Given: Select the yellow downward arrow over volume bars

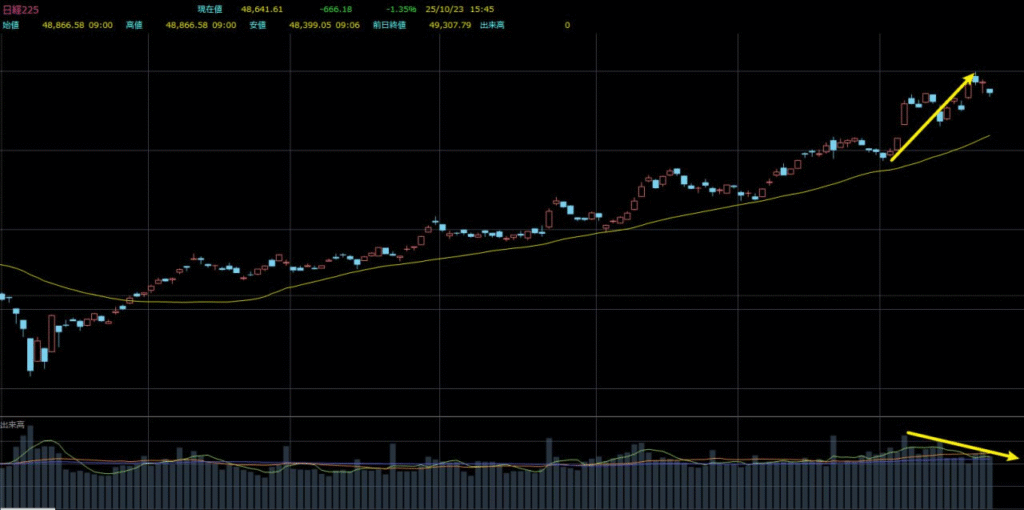Looking at the screenshot, I should click(x=962, y=445).
